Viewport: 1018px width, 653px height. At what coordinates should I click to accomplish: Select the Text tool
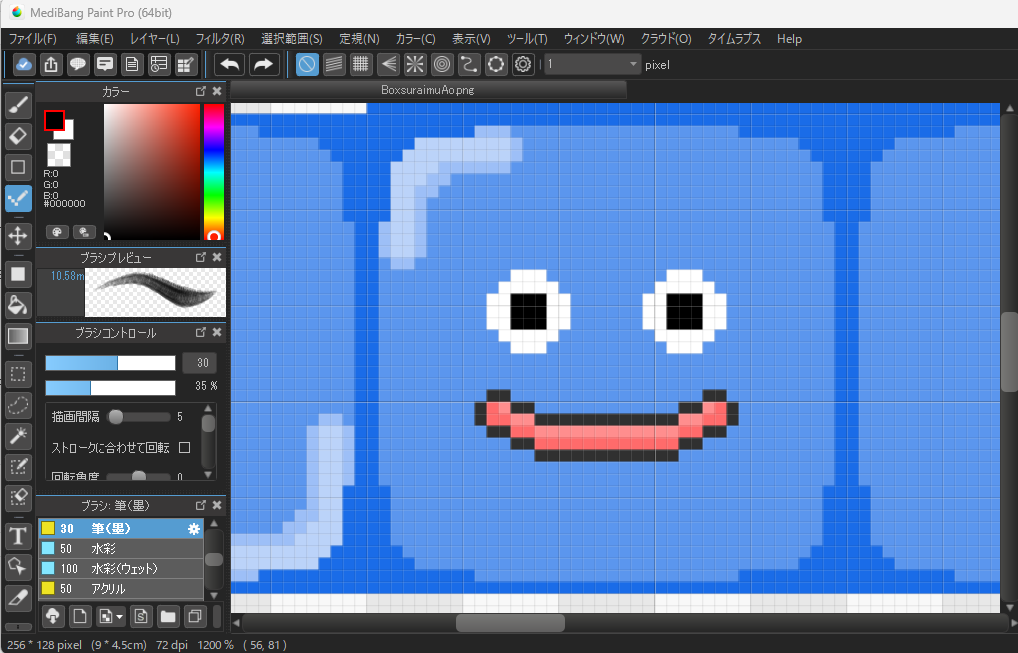coord(18,536)
